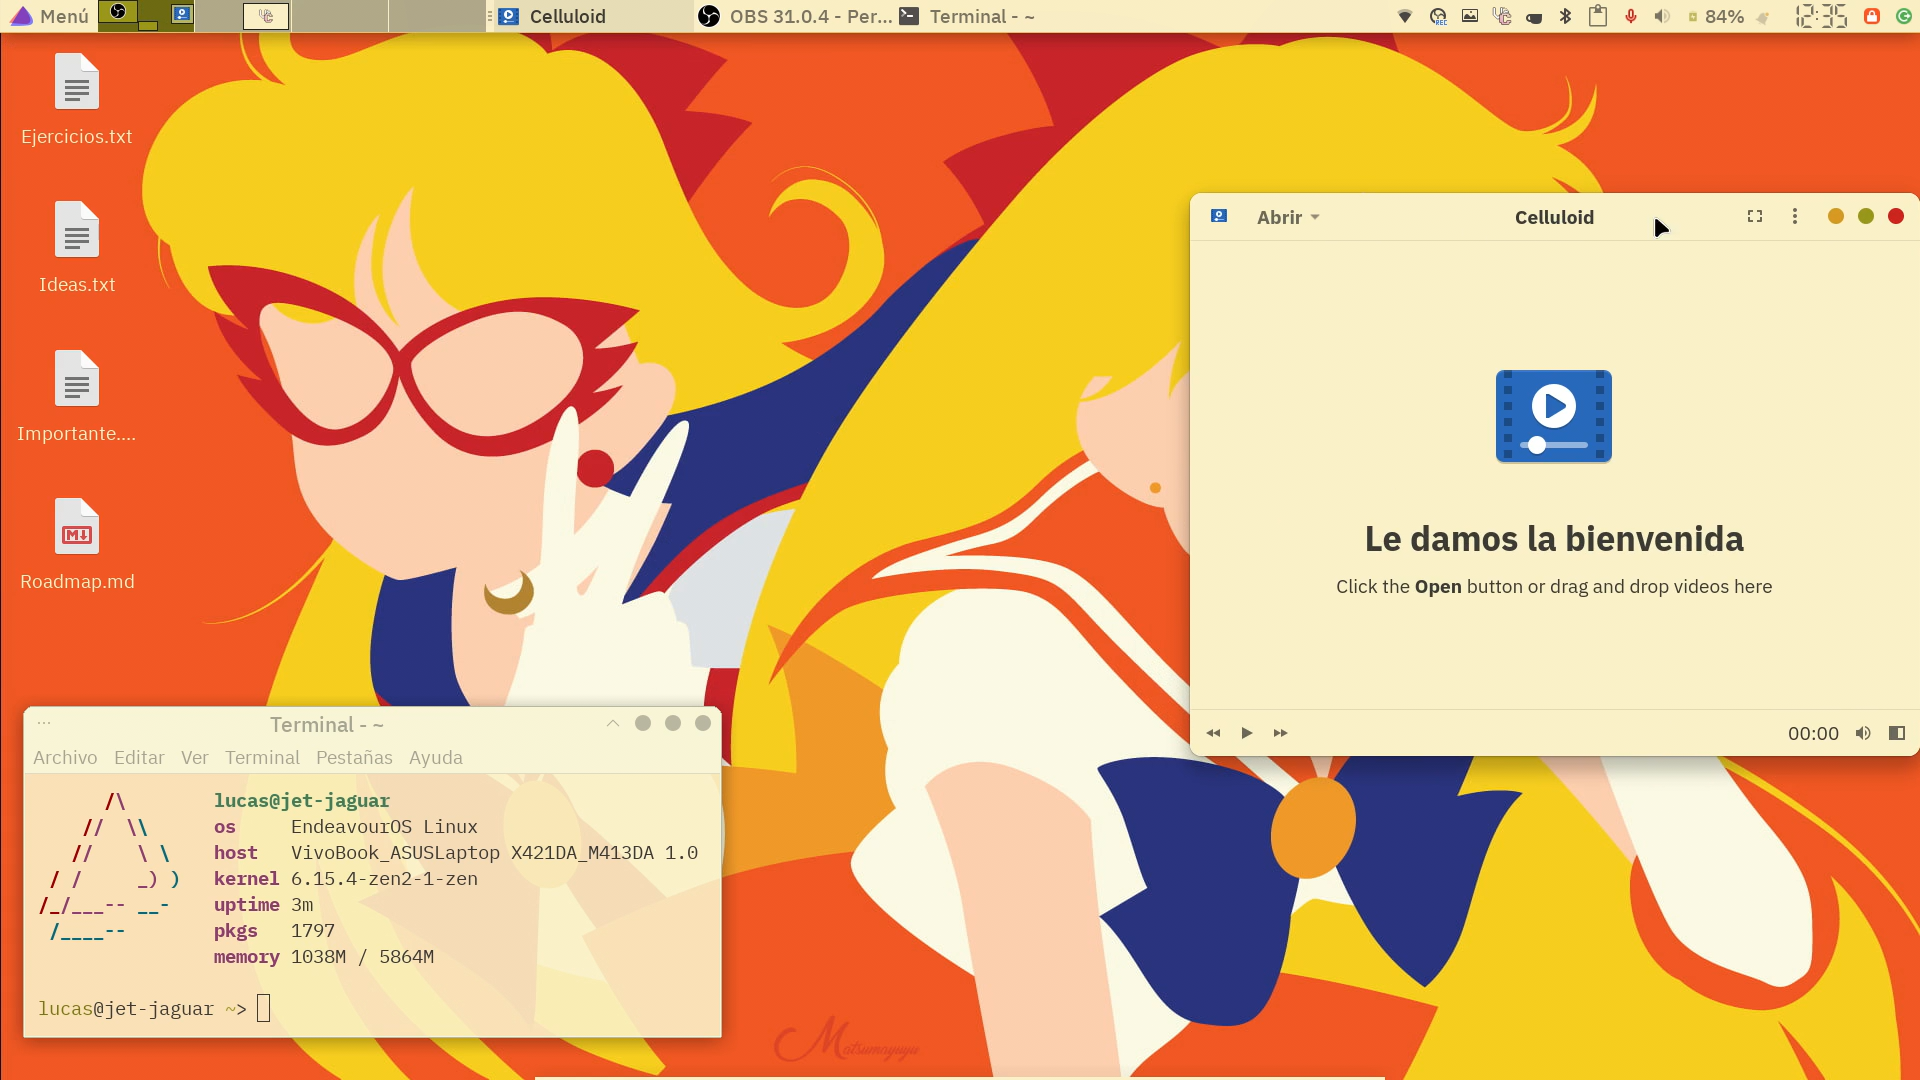Click the roll-up arrow on Terminal title bar

[613, 723]
